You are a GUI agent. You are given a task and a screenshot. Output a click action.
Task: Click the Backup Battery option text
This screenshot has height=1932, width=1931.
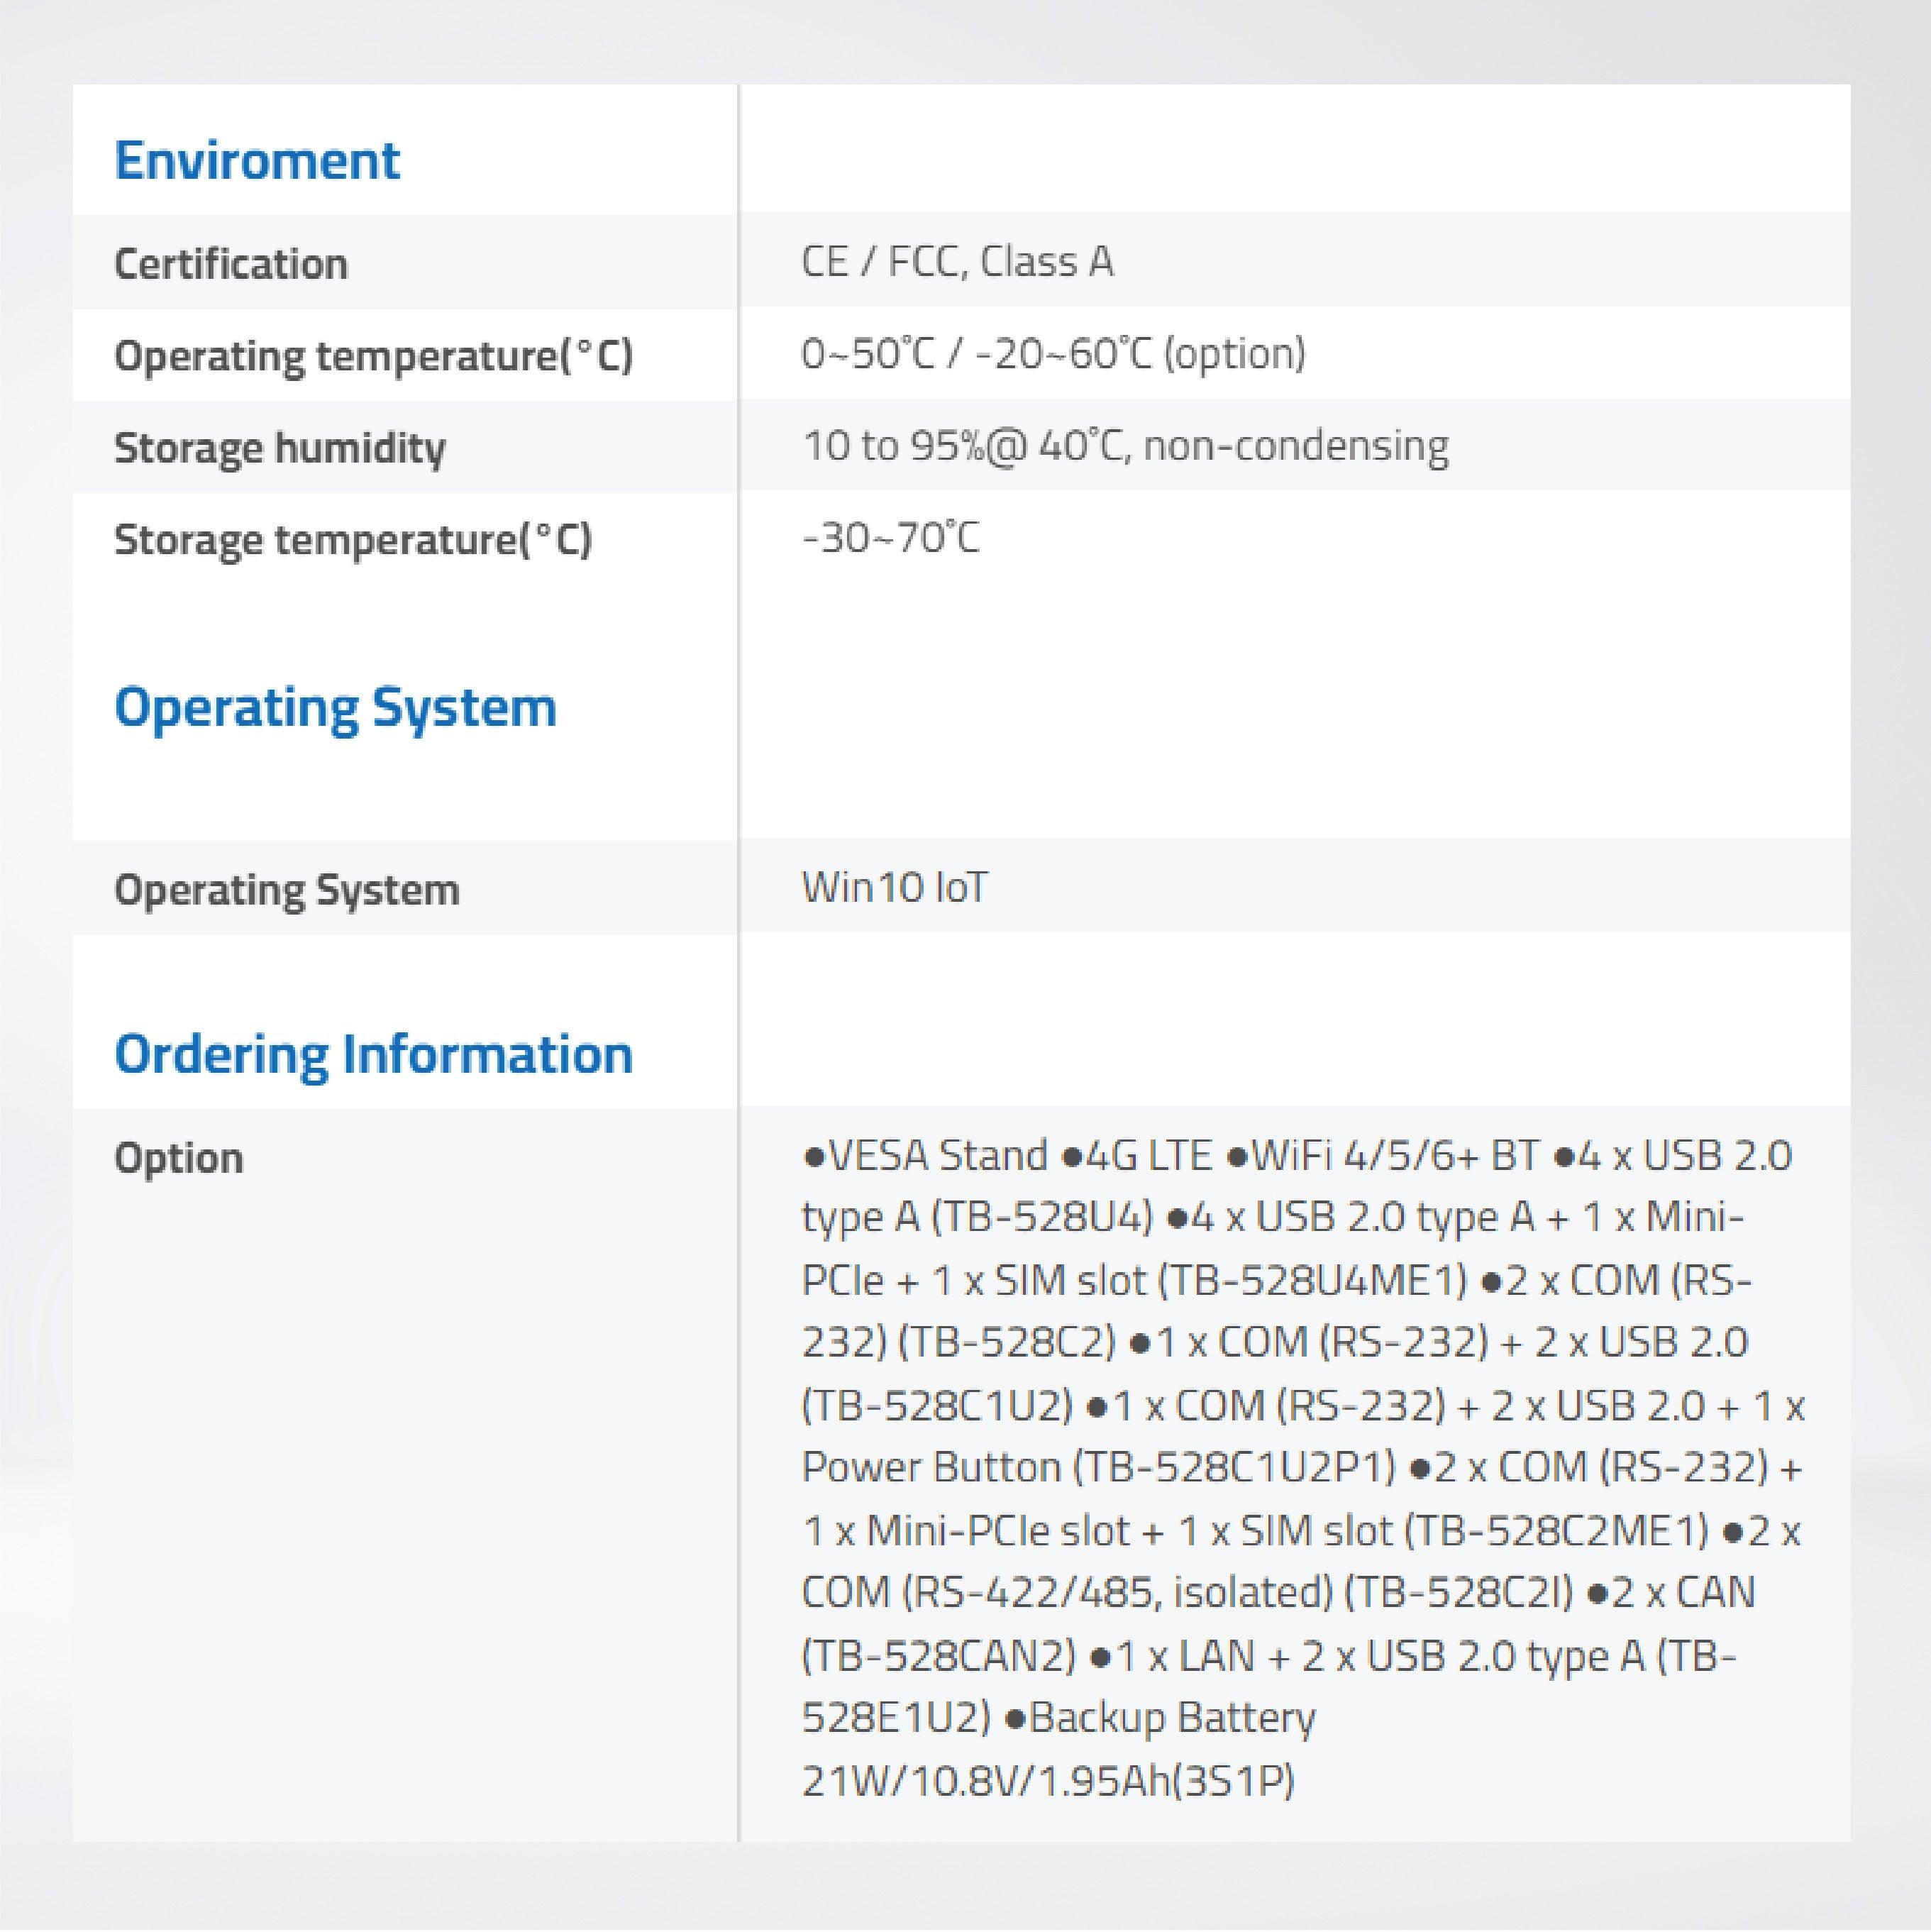(x=1173, y=1718)
